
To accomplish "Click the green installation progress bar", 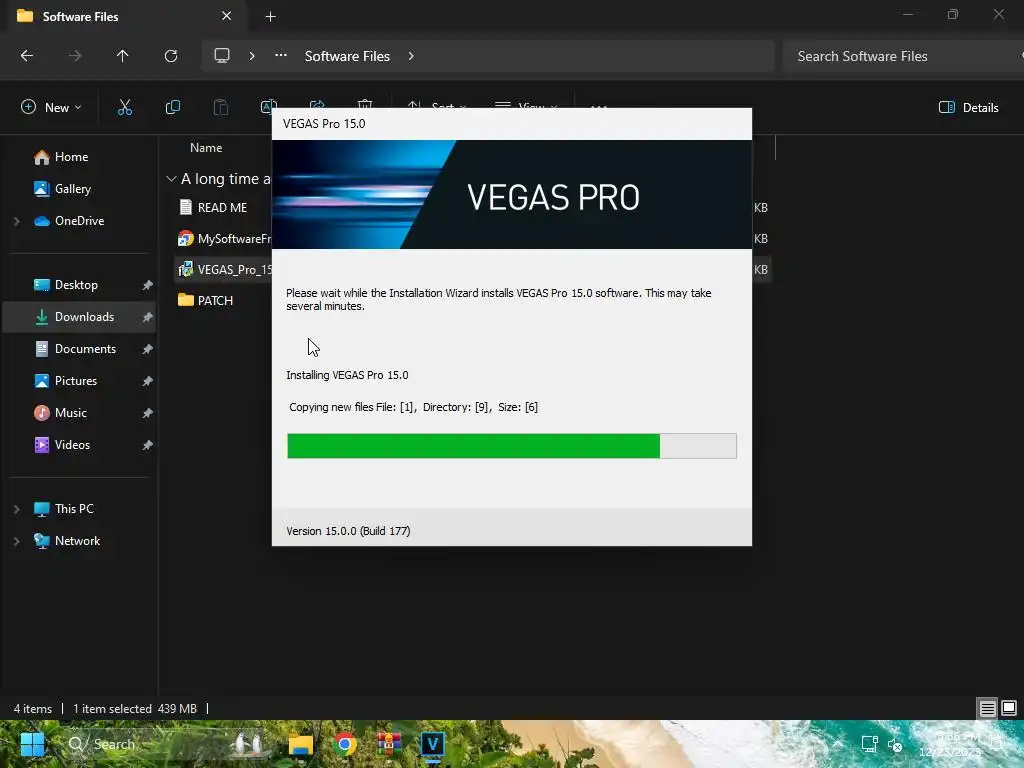I will click(511, 446).
